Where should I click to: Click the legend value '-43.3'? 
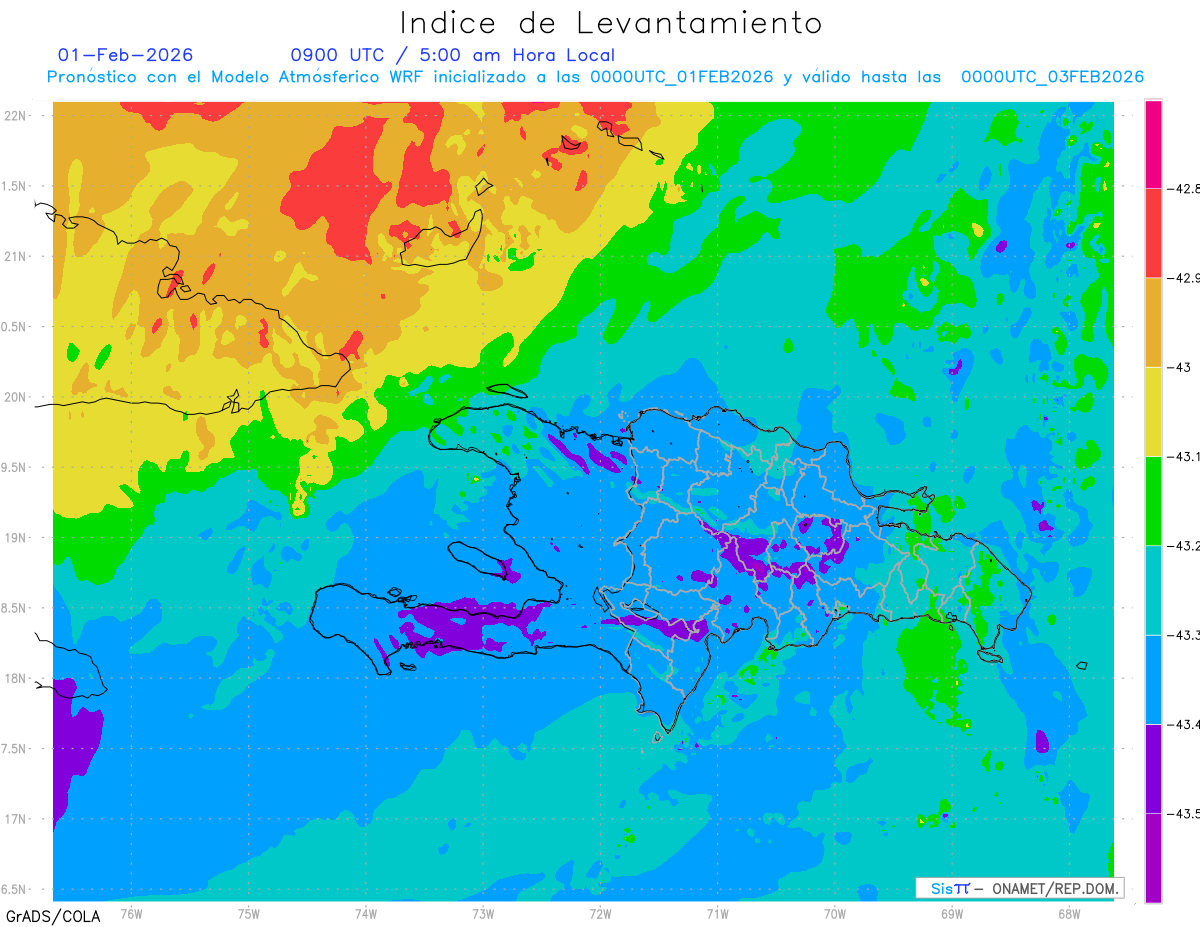coord(1184,635)
